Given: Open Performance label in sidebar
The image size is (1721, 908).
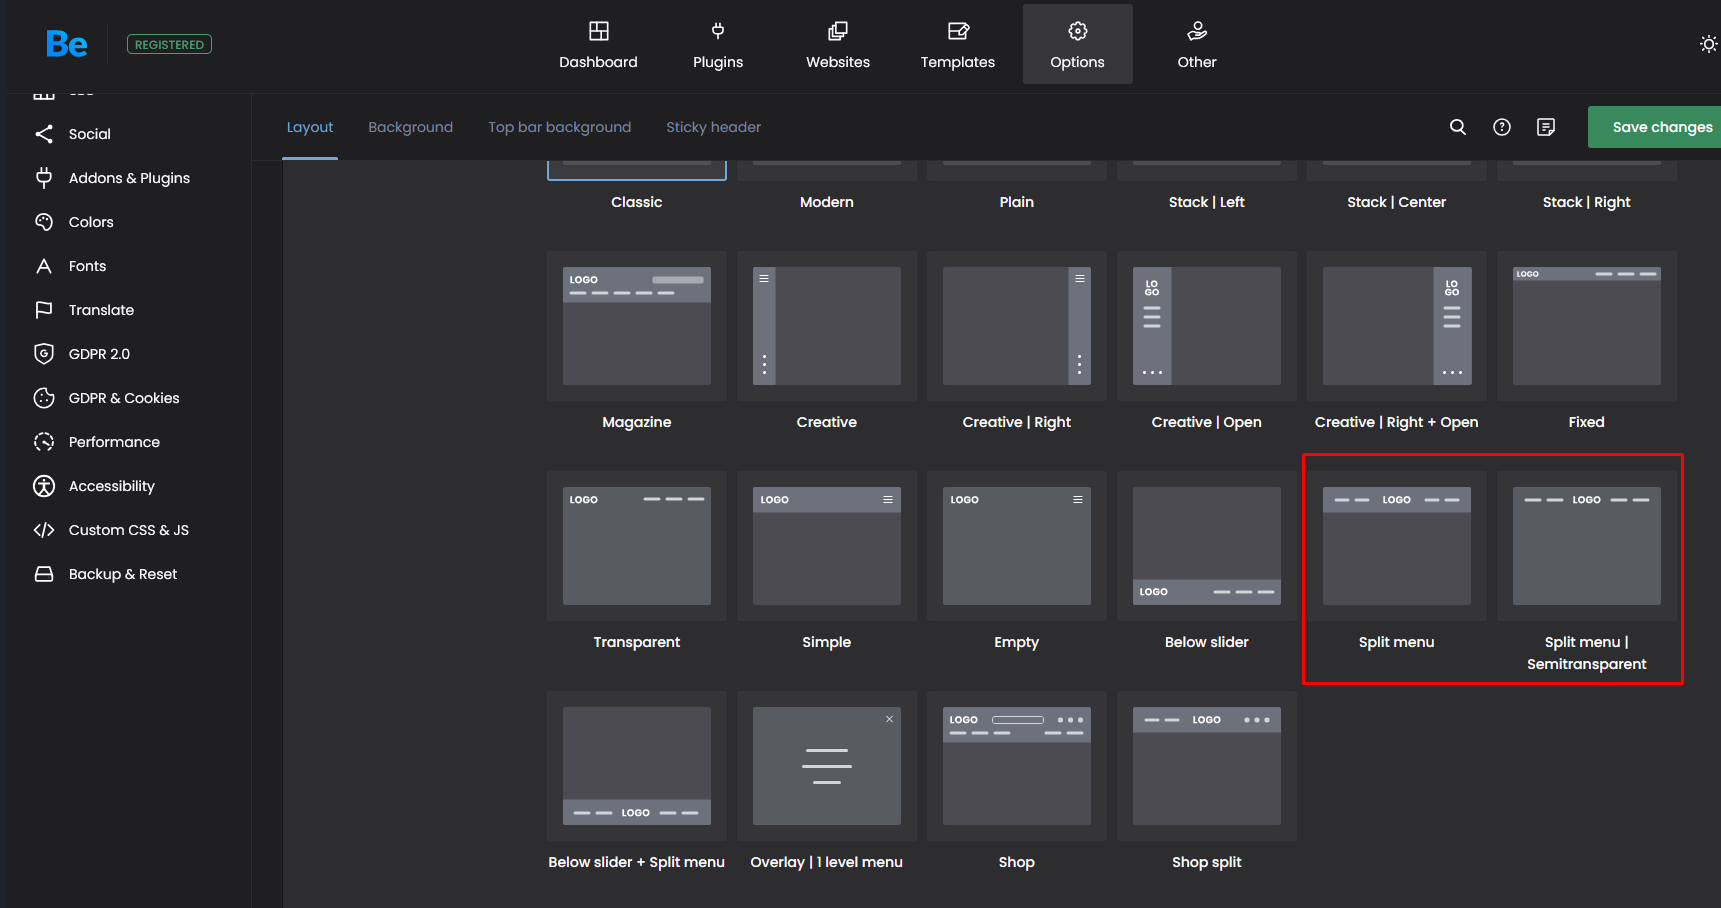Looking at the screenshot, I should coord(114,442).
